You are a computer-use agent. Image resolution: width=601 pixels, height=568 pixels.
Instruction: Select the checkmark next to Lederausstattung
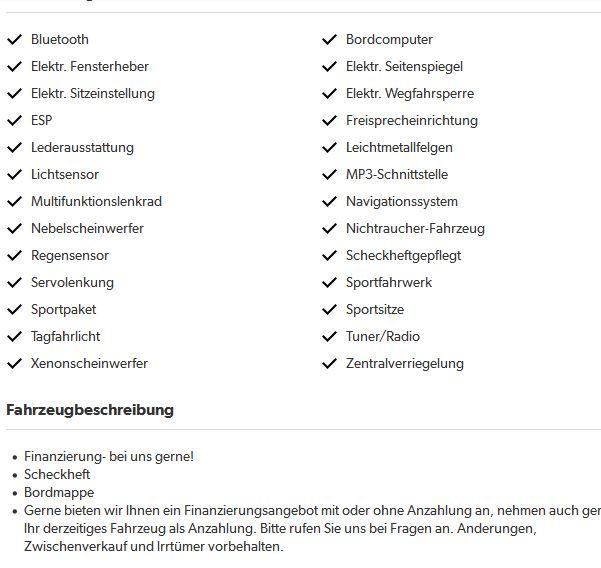(x=14, y=148)
